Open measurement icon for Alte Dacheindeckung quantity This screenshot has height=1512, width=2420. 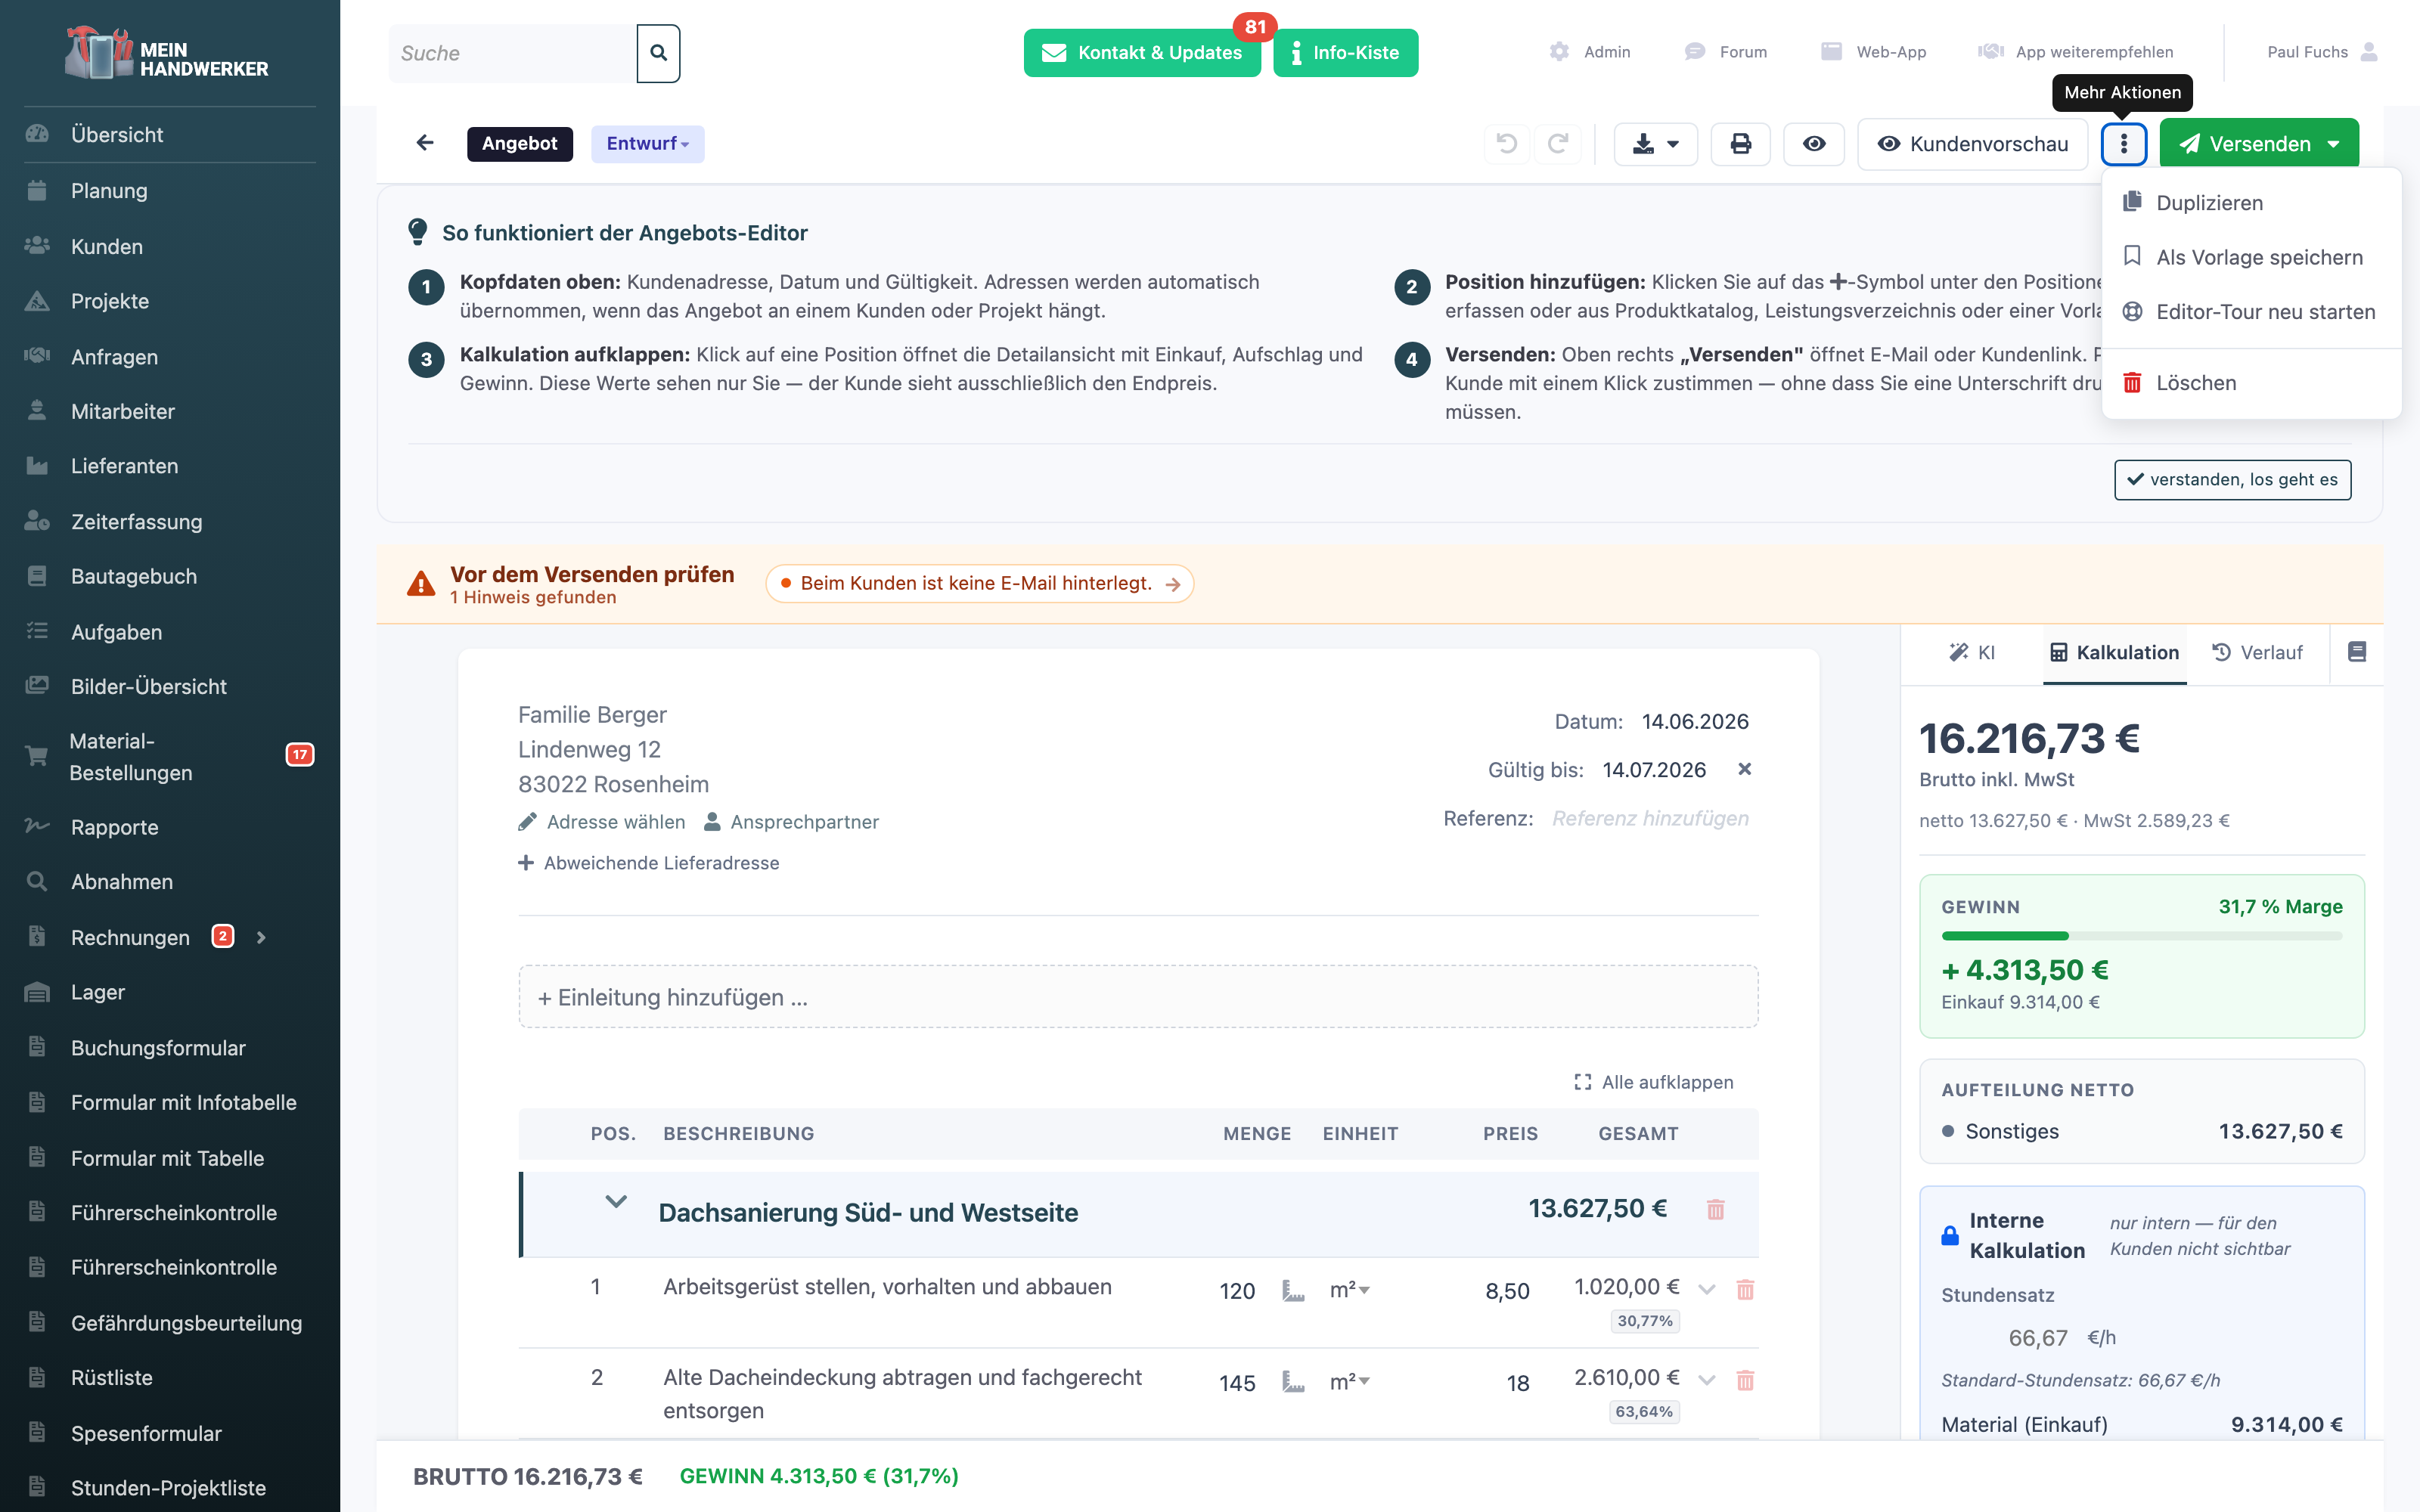[x=1293, y=1382]
